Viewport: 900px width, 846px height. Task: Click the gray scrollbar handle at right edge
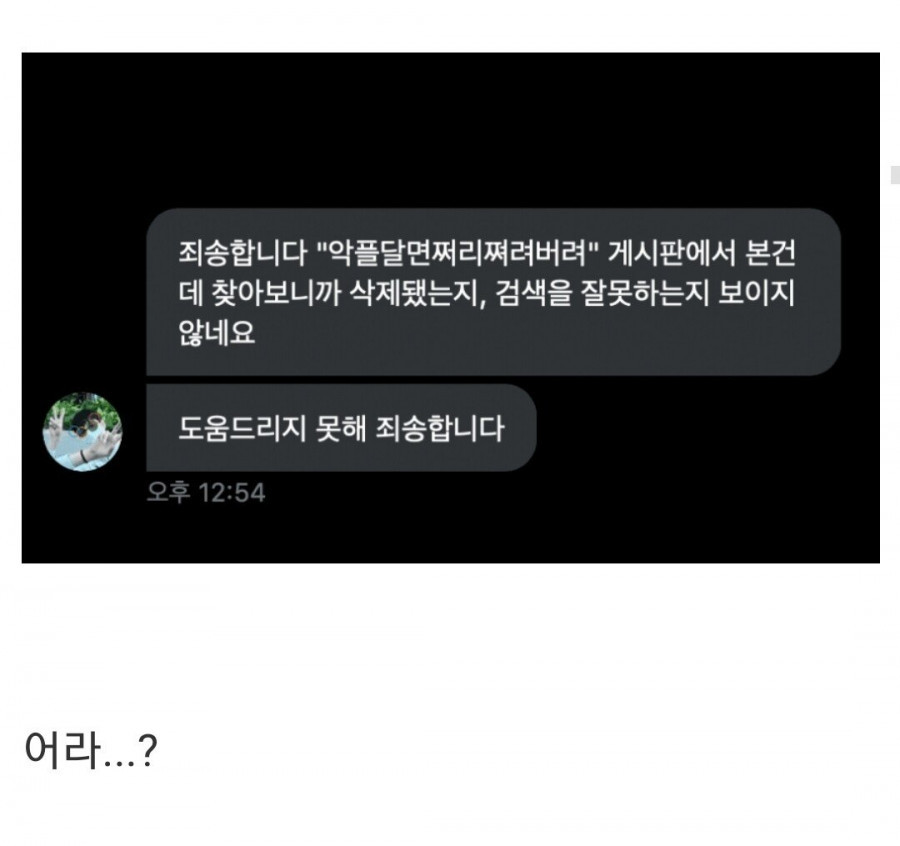coord(895,174)
